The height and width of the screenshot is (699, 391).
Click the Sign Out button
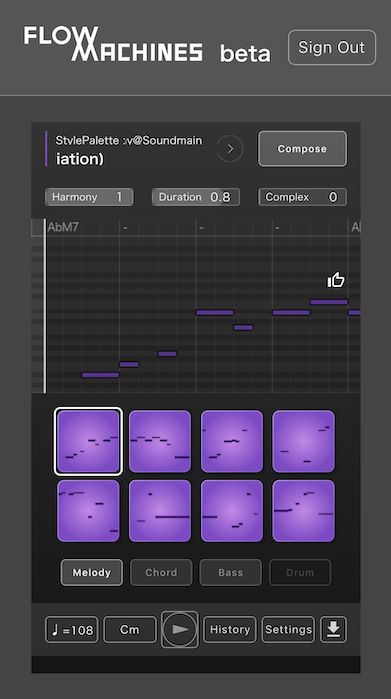(x=332, y=47)
